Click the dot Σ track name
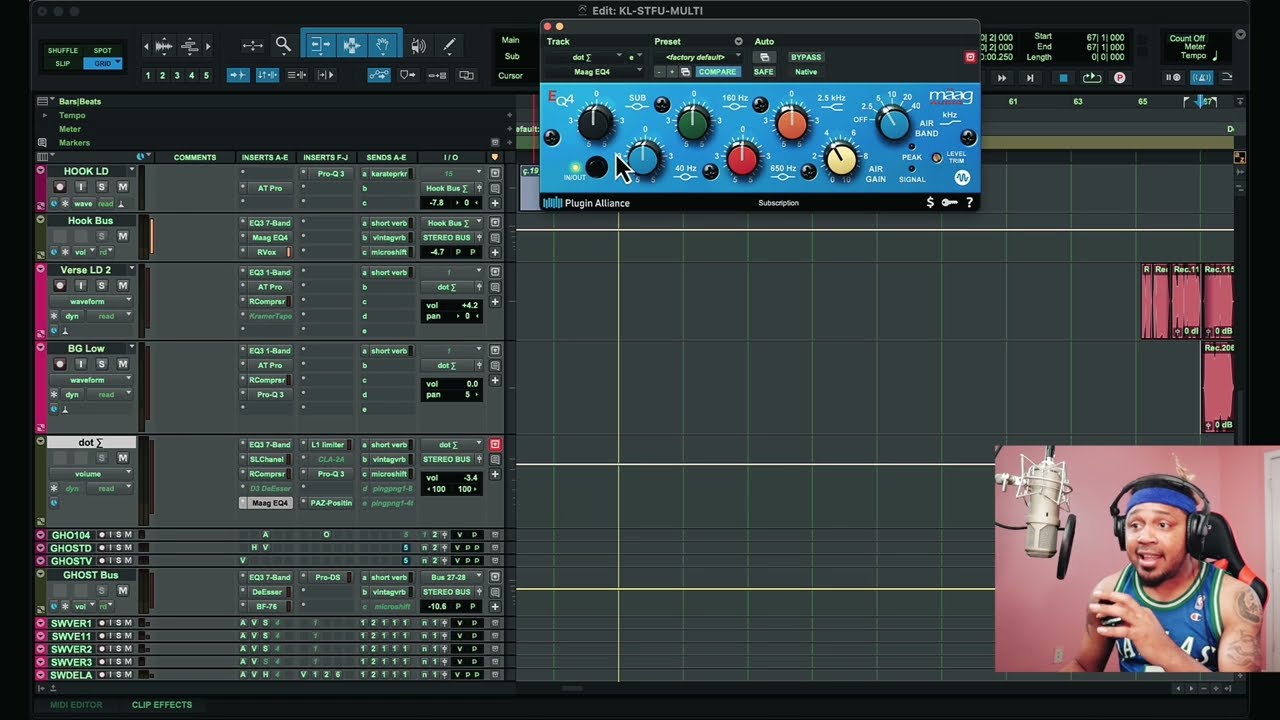This screenshot has width=1280, height=720. (90, 442)
